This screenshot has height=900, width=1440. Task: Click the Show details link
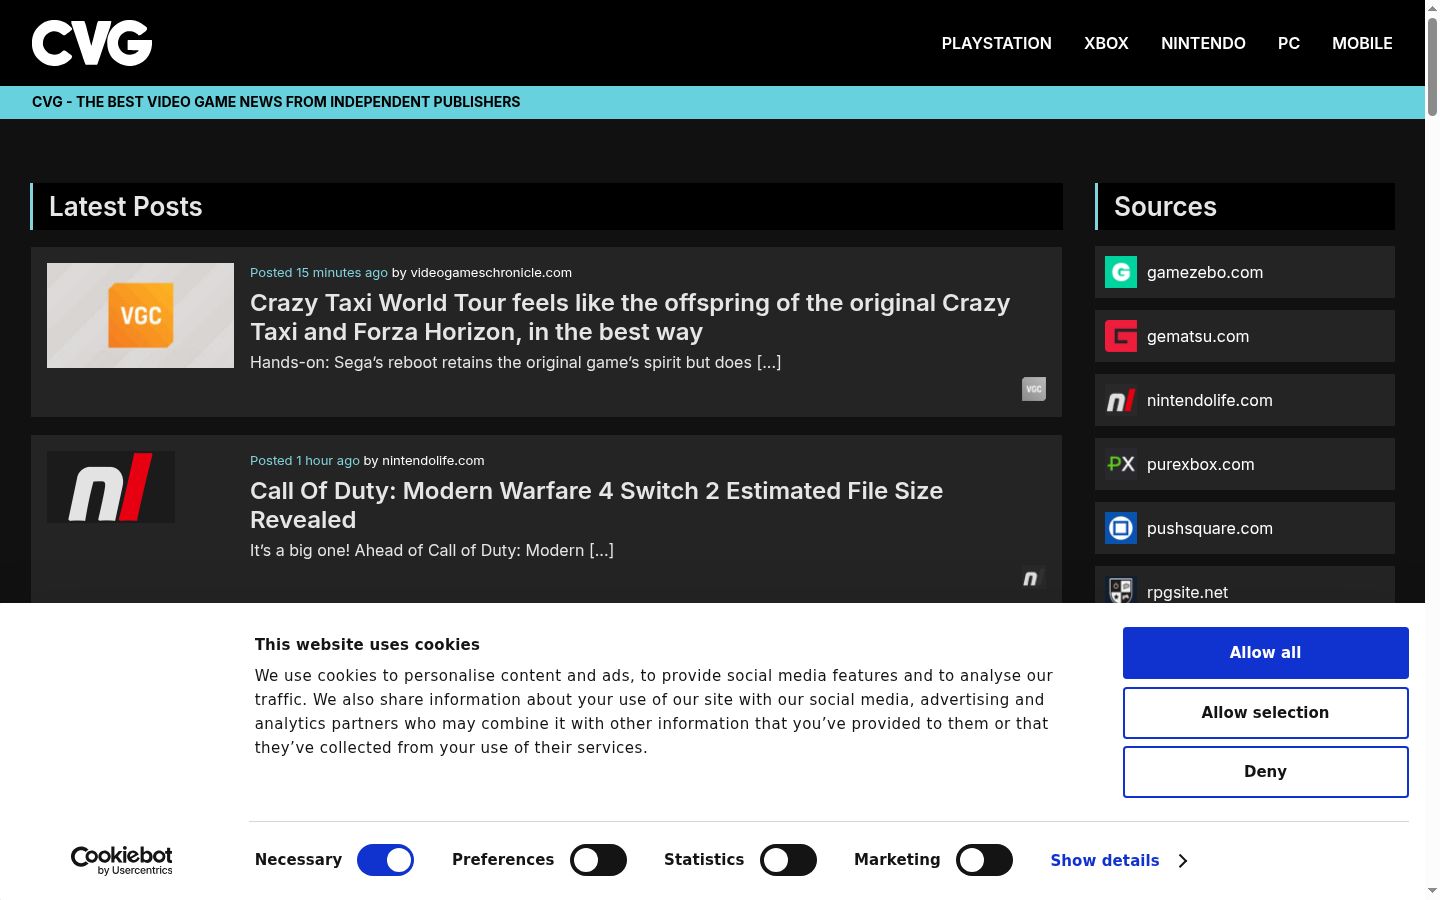point(1105,860)
